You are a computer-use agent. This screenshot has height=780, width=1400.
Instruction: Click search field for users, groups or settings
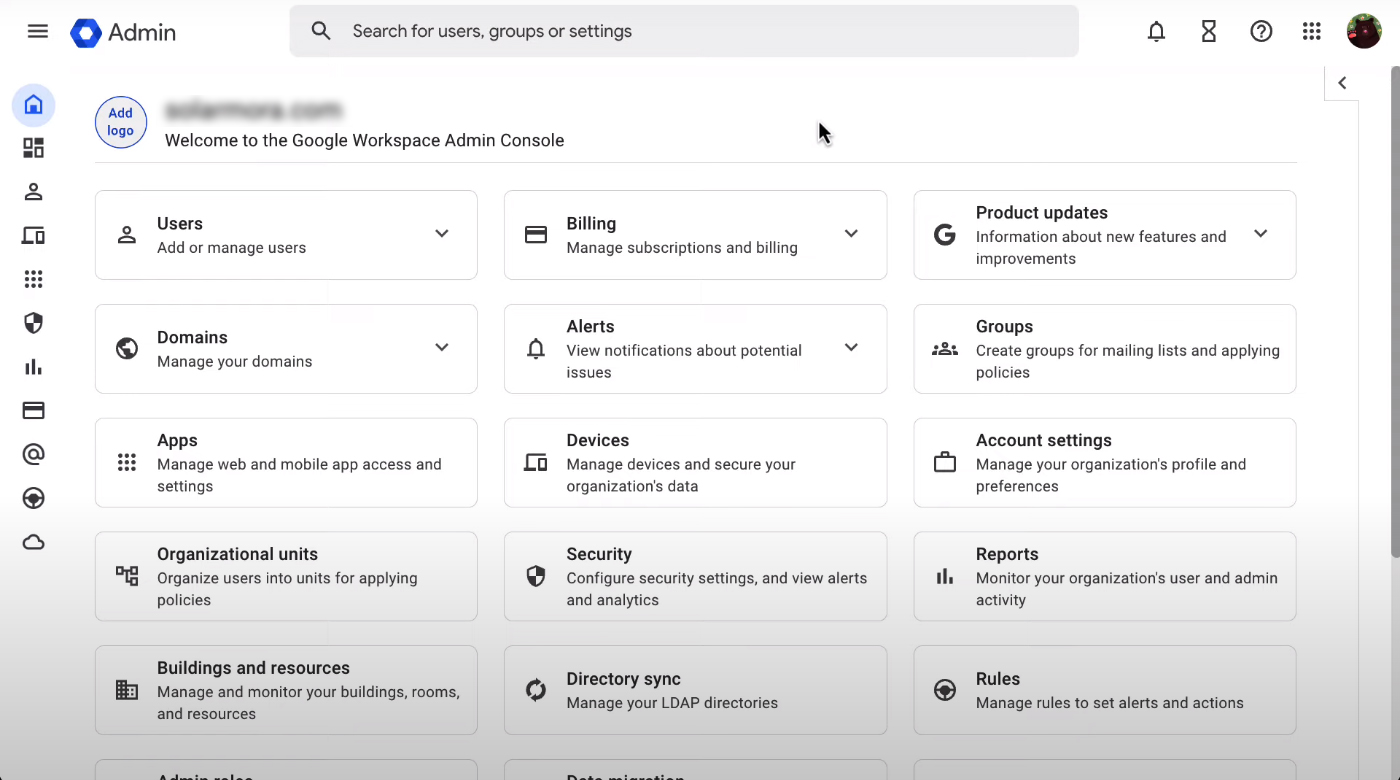click(x=684, y=31)
